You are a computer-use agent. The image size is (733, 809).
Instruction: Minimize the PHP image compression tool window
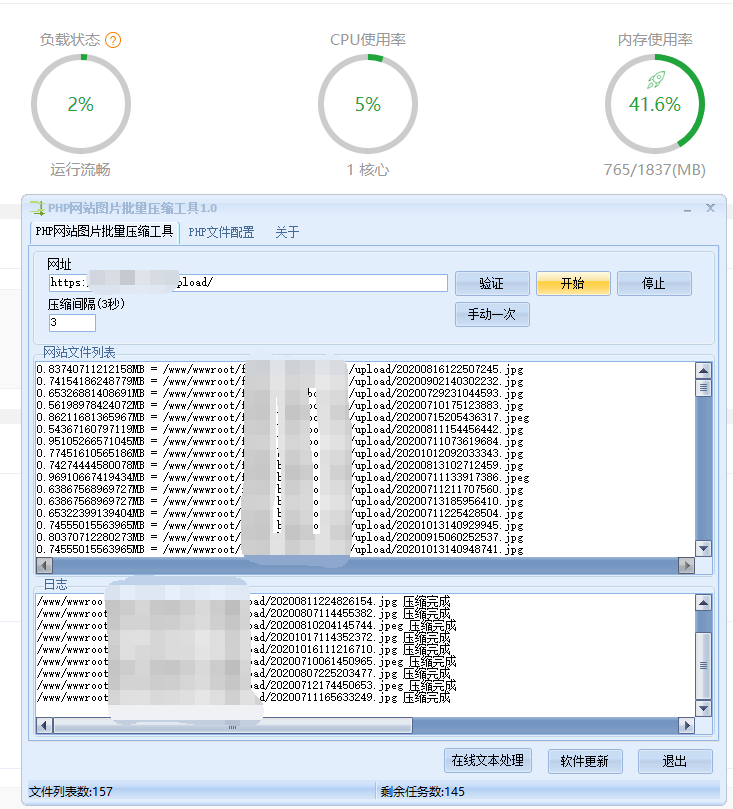pos(687,209)
